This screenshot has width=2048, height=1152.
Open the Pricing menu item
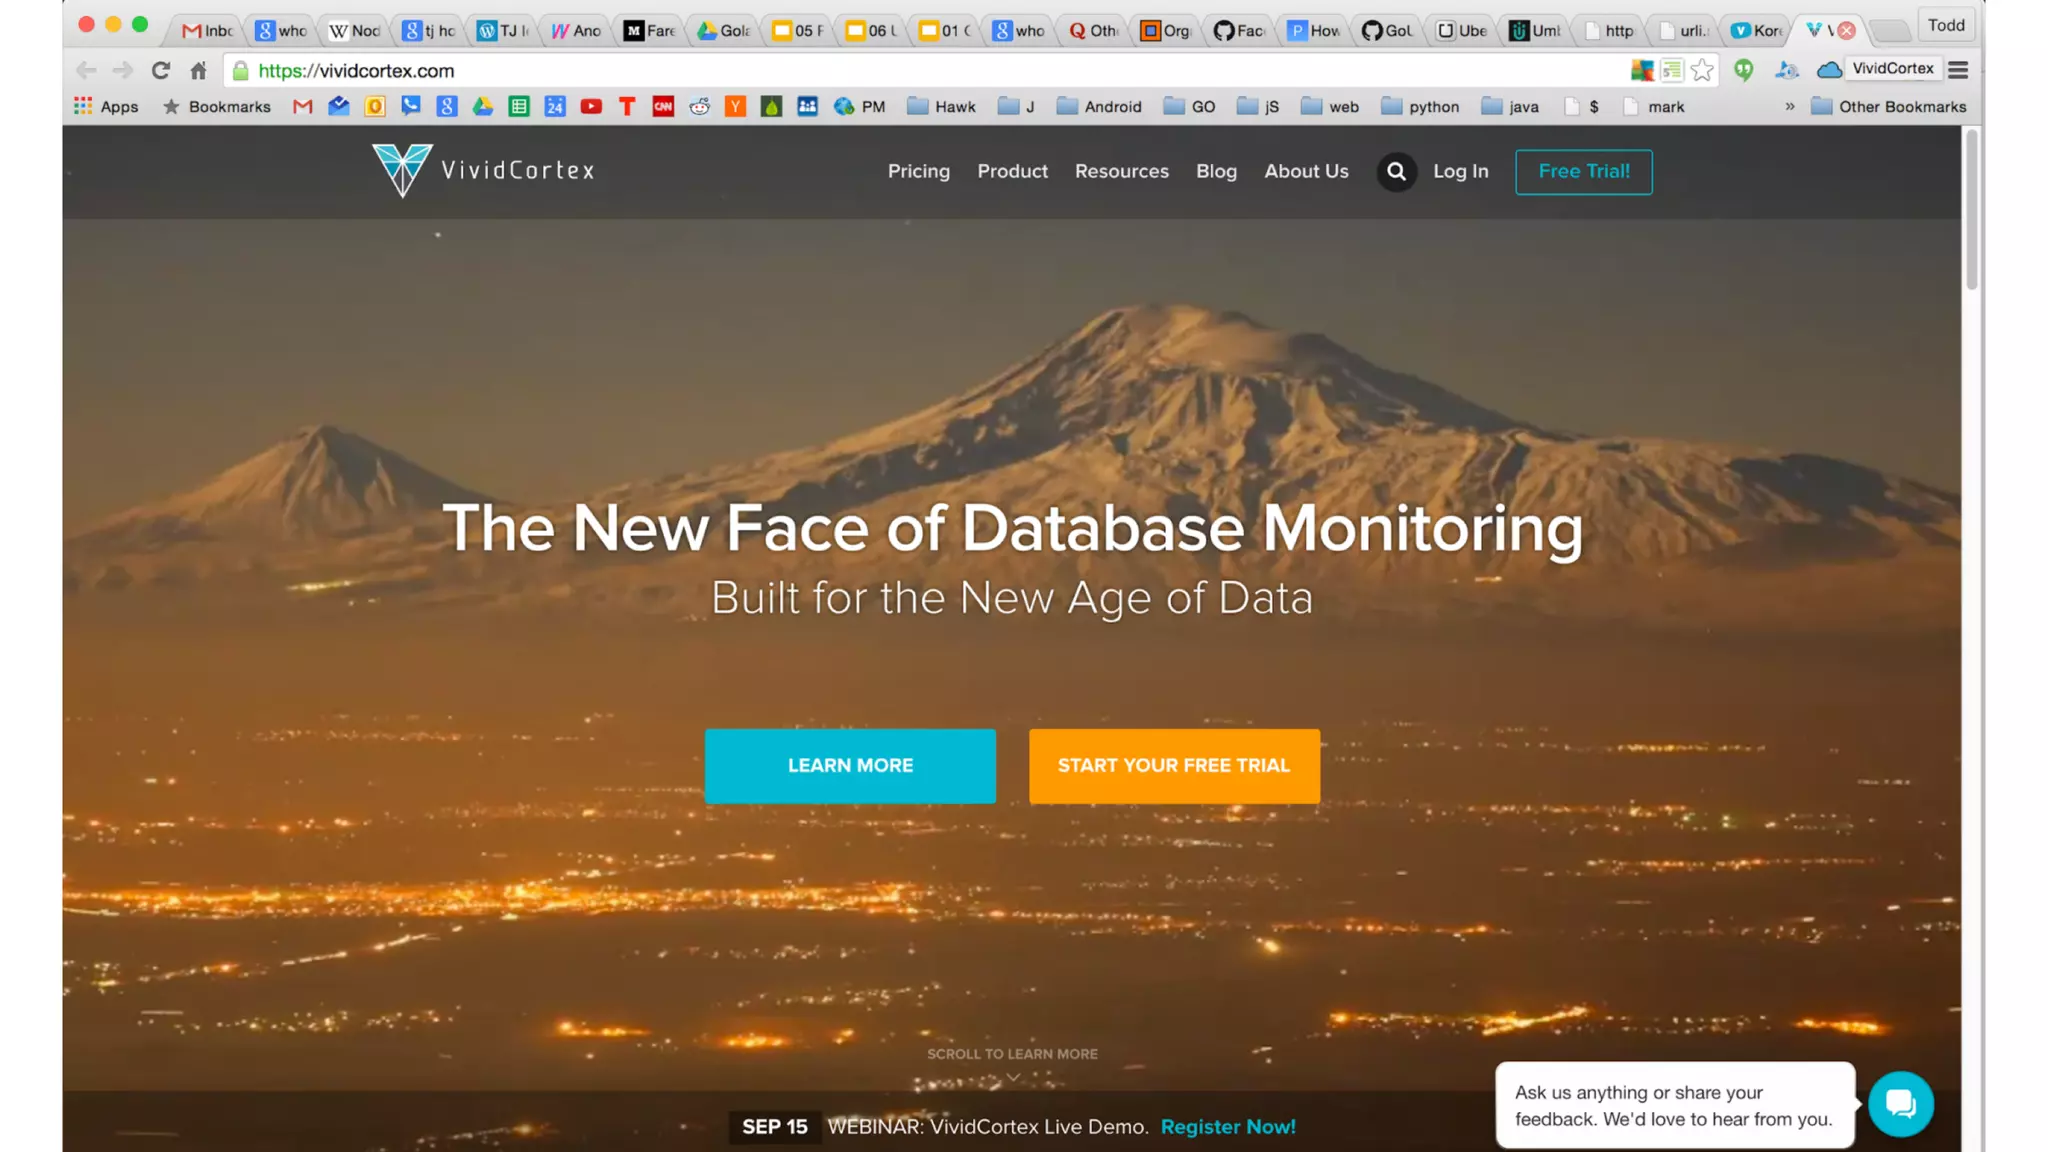tap(918, 171)
